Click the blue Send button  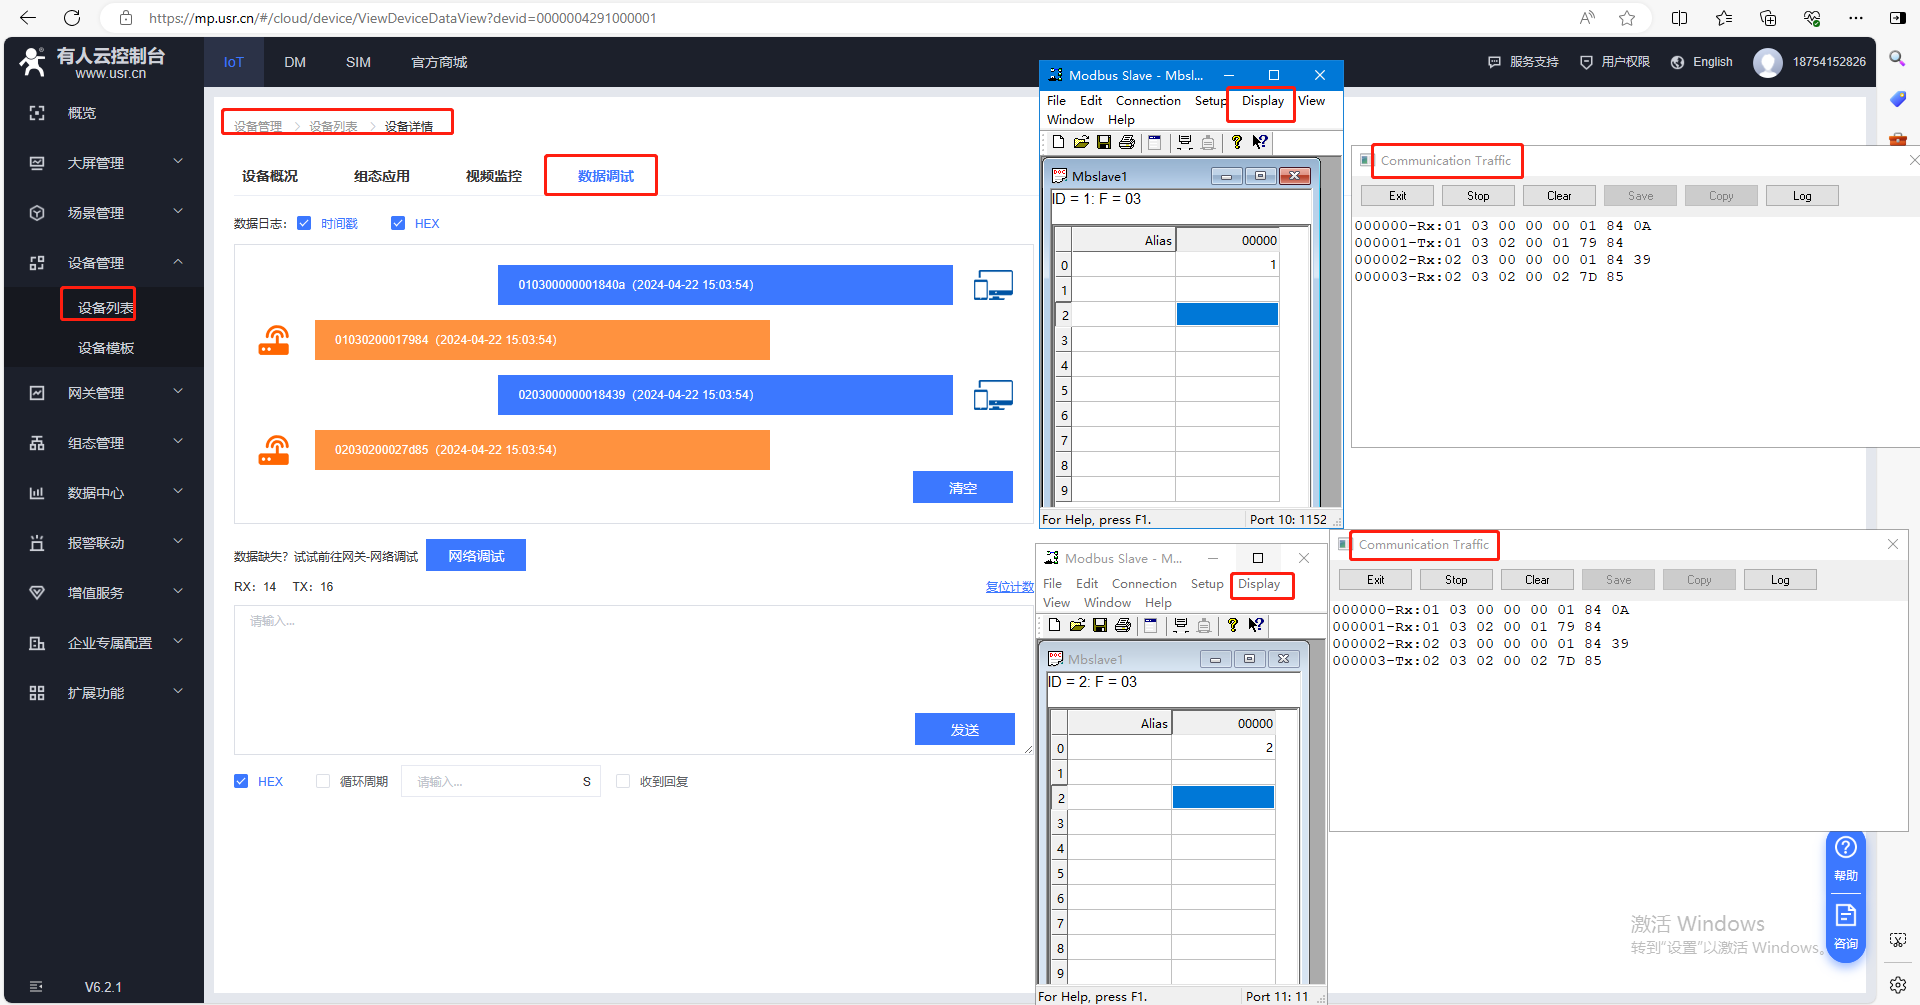[x=964, y=730]
